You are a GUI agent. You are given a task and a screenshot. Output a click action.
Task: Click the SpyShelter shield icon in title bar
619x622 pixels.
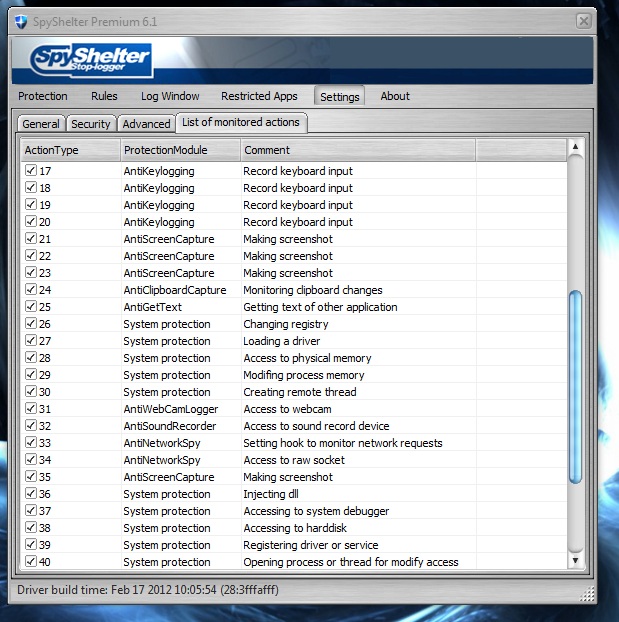21,22
